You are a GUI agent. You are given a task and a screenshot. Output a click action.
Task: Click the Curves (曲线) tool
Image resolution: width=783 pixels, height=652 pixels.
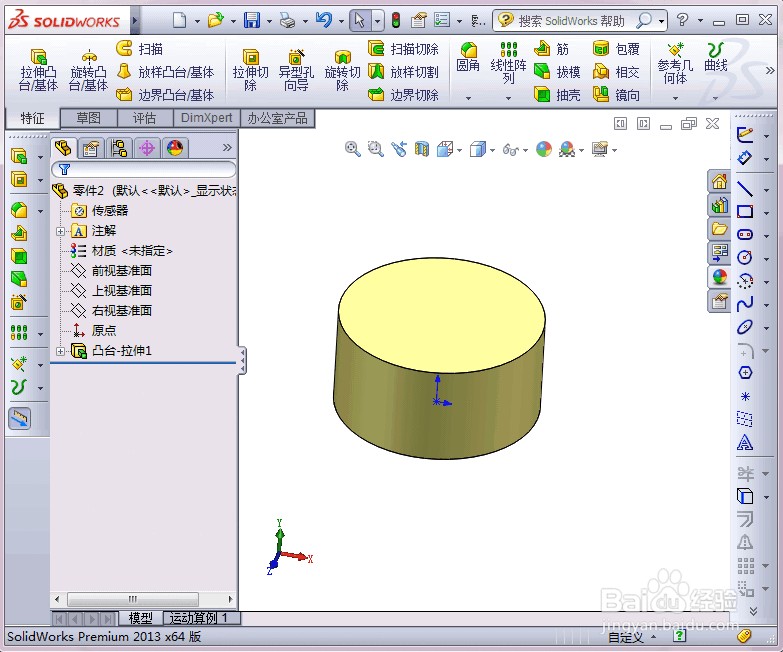(716, 57)
